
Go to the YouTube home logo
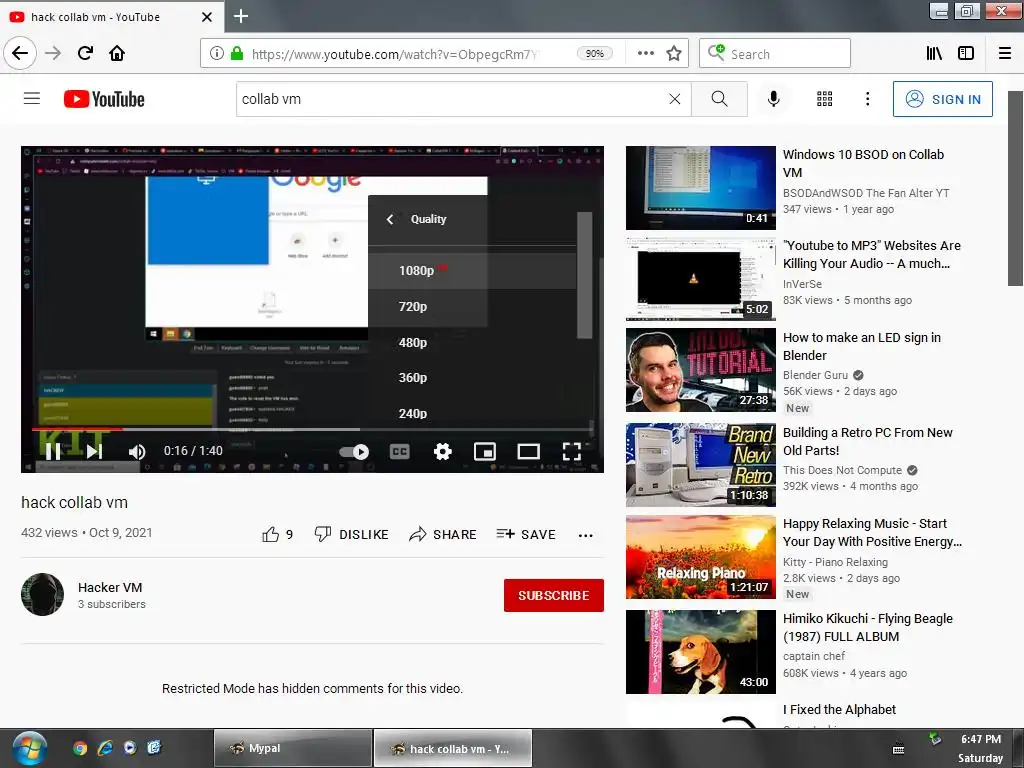(104, 99)
